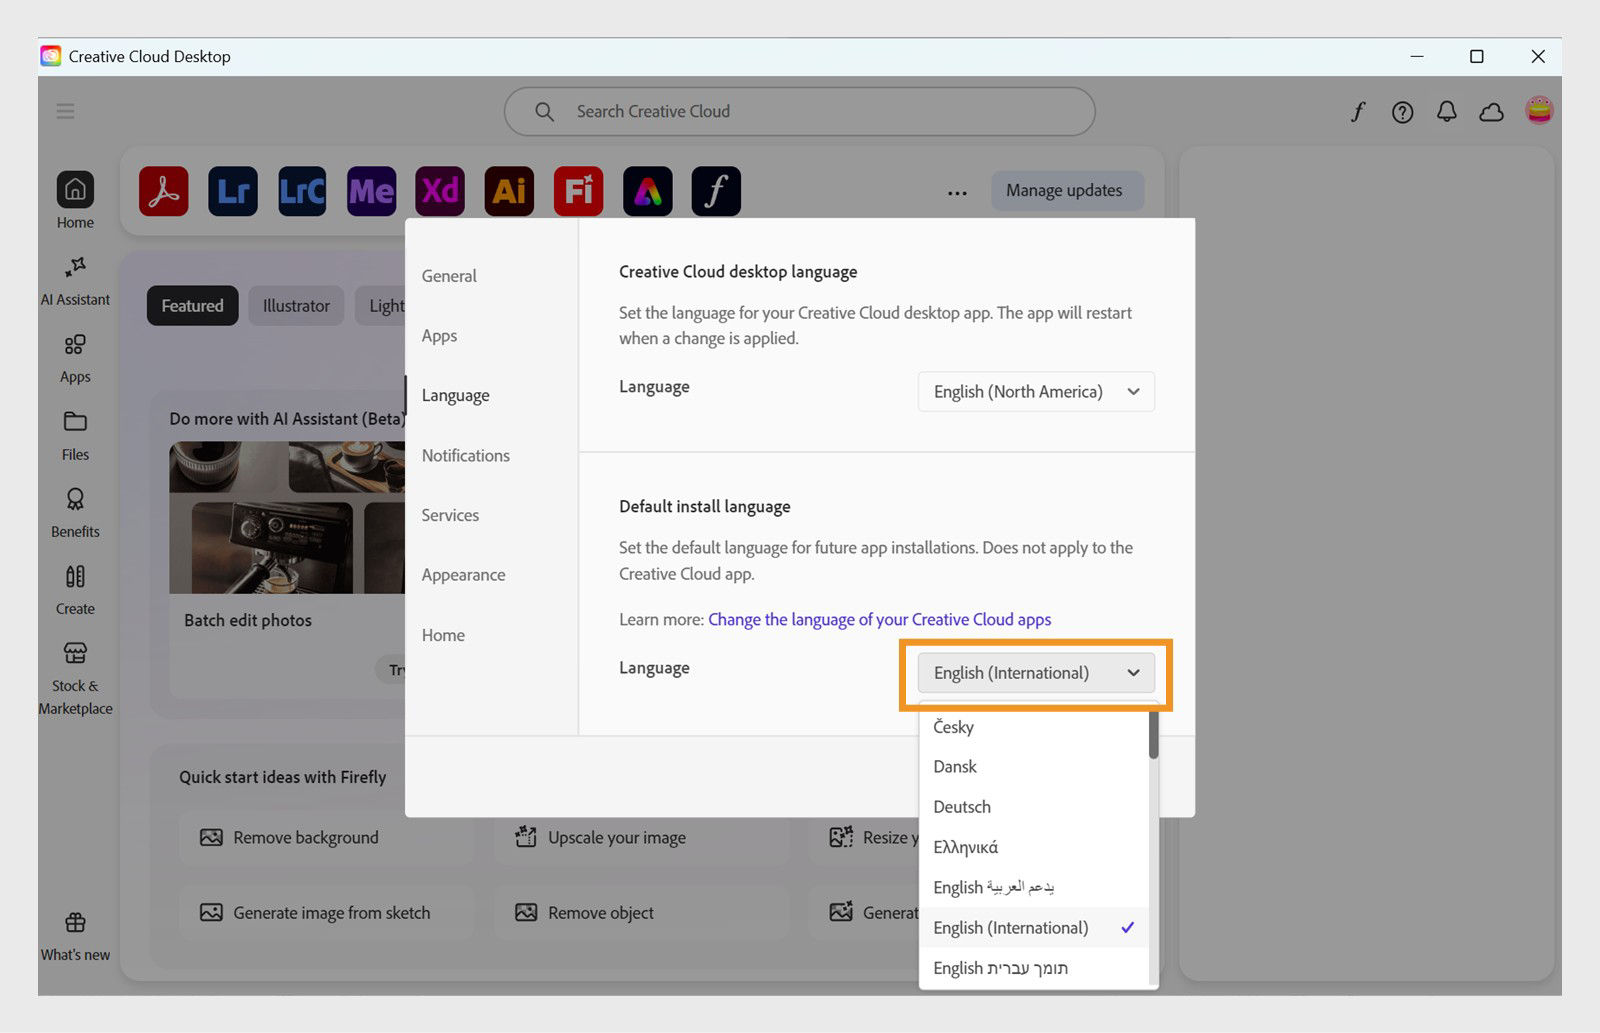Open Change the language link
Screen dimensions: 1600x1033
coord(879,620)
